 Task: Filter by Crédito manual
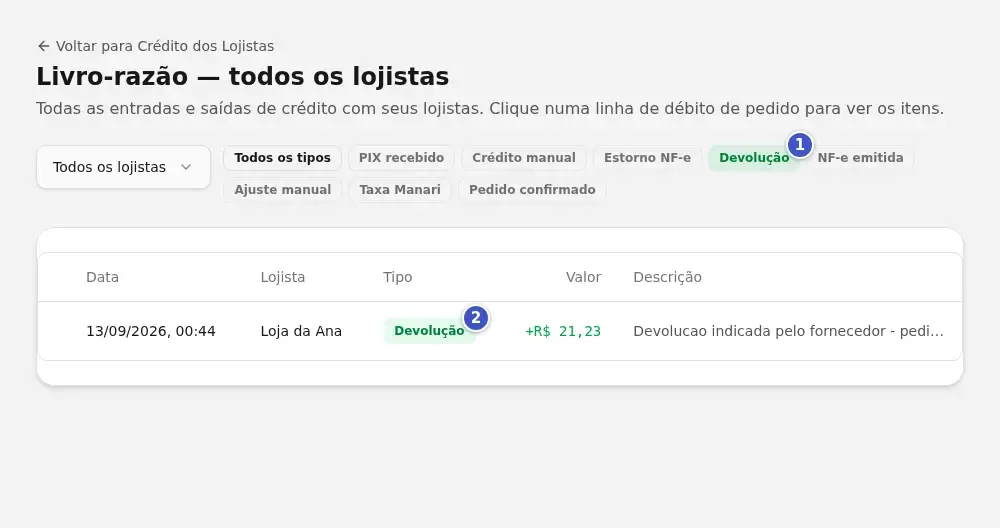click(x=524, y=158)
